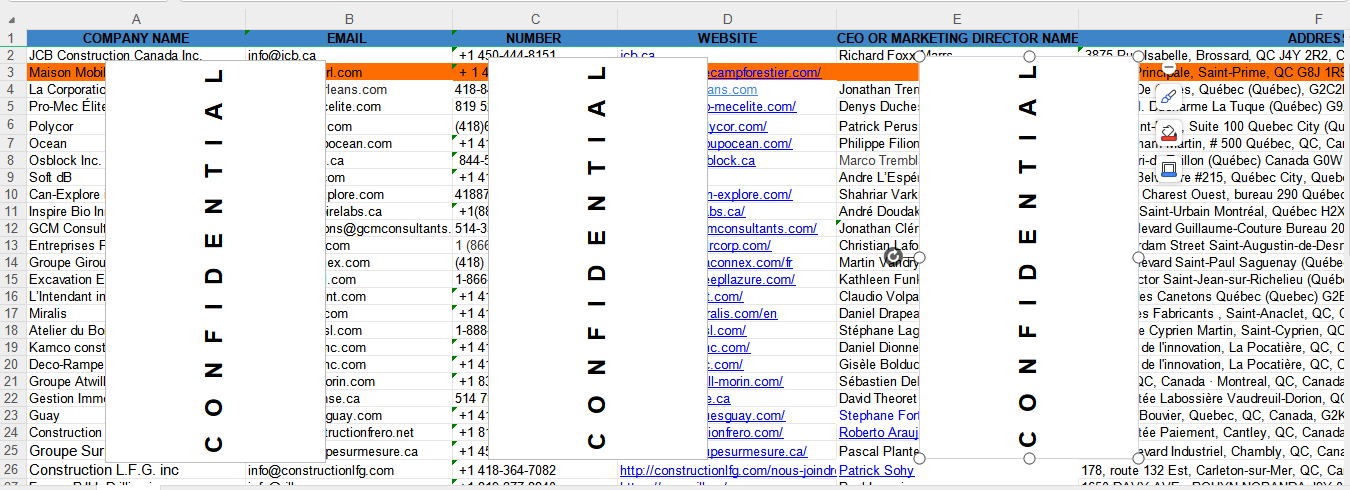The width and height of the screenshot is (1350, 490).
Task: Click the Groupe Atwill company cell
Action: coord(66,381)
